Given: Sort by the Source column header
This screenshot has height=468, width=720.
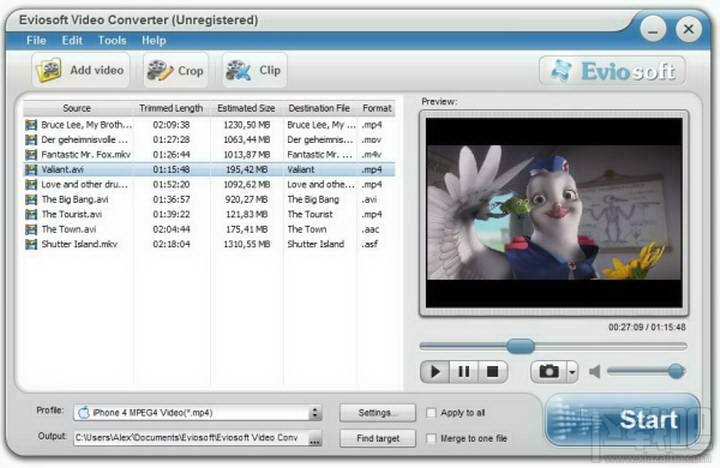Looking at the screenshot, I should click(x=77, y=108).
